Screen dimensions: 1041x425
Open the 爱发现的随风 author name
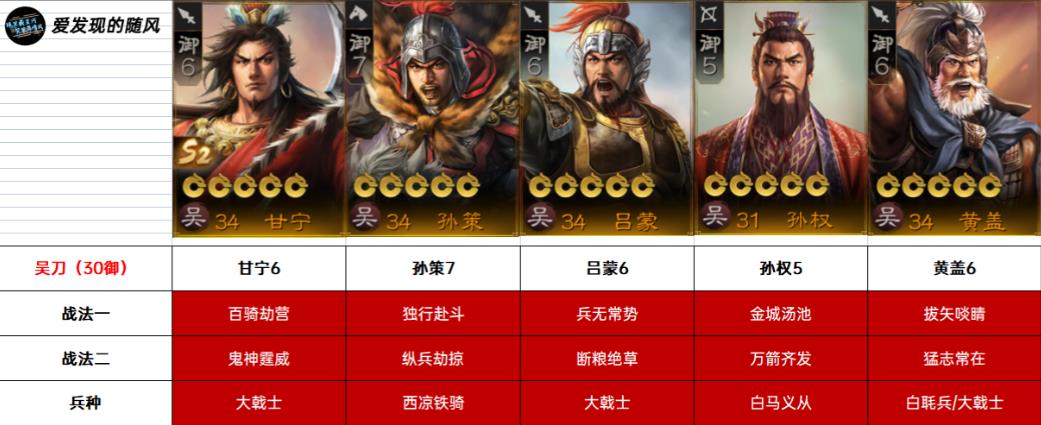(x=106, y=27)
